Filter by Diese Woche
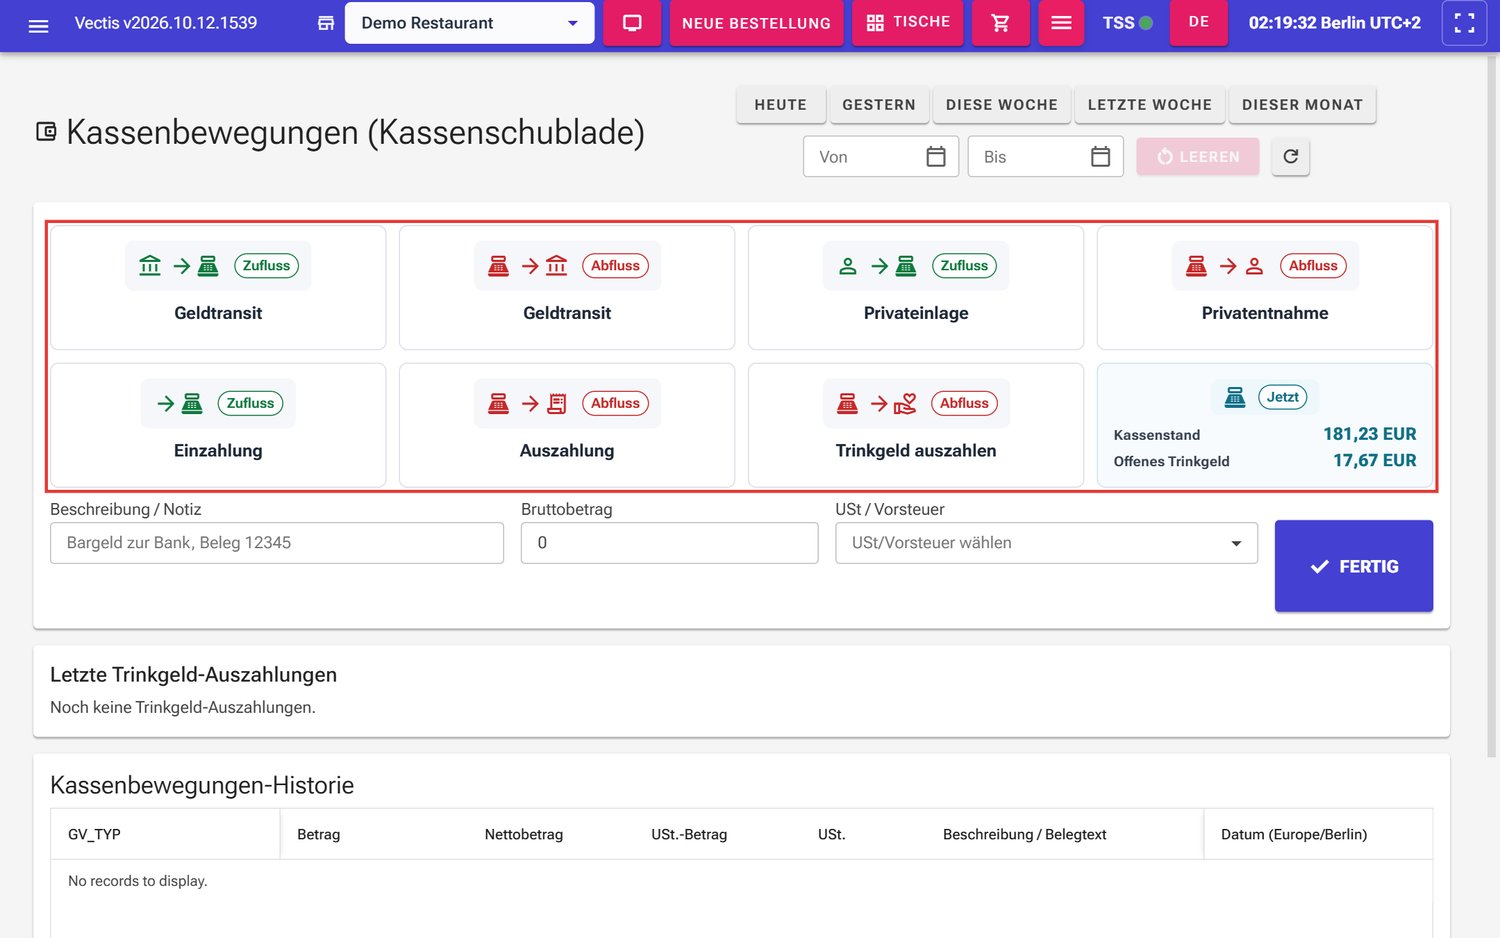The image size is (1500, 938). 1002,105
